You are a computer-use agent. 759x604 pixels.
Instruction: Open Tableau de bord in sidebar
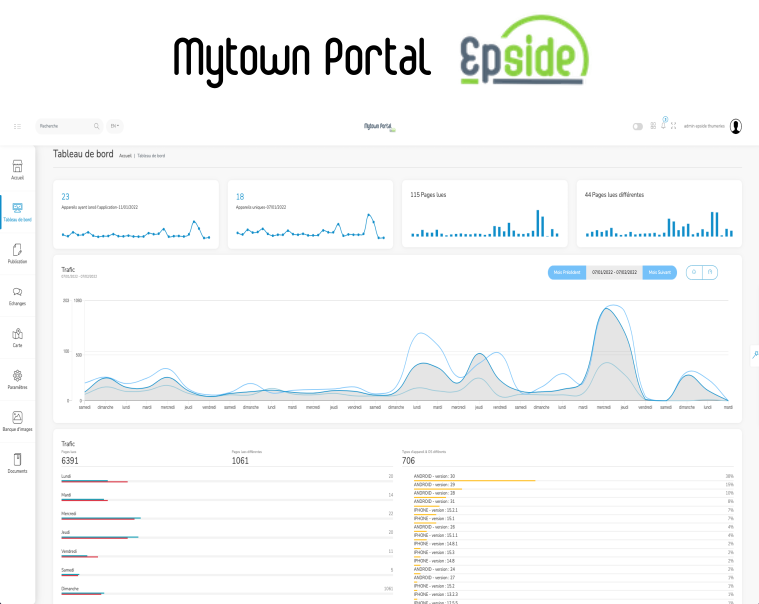(17, 212)
